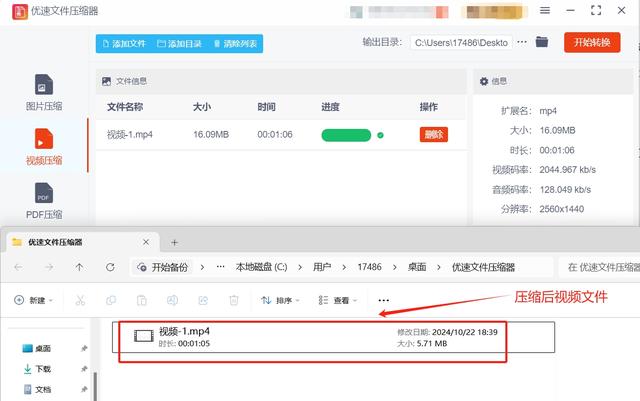Image resolution: width=640 pixels, height=401 pixels.
Task: Click the 添加目录 button
Action: click(180, 44)
